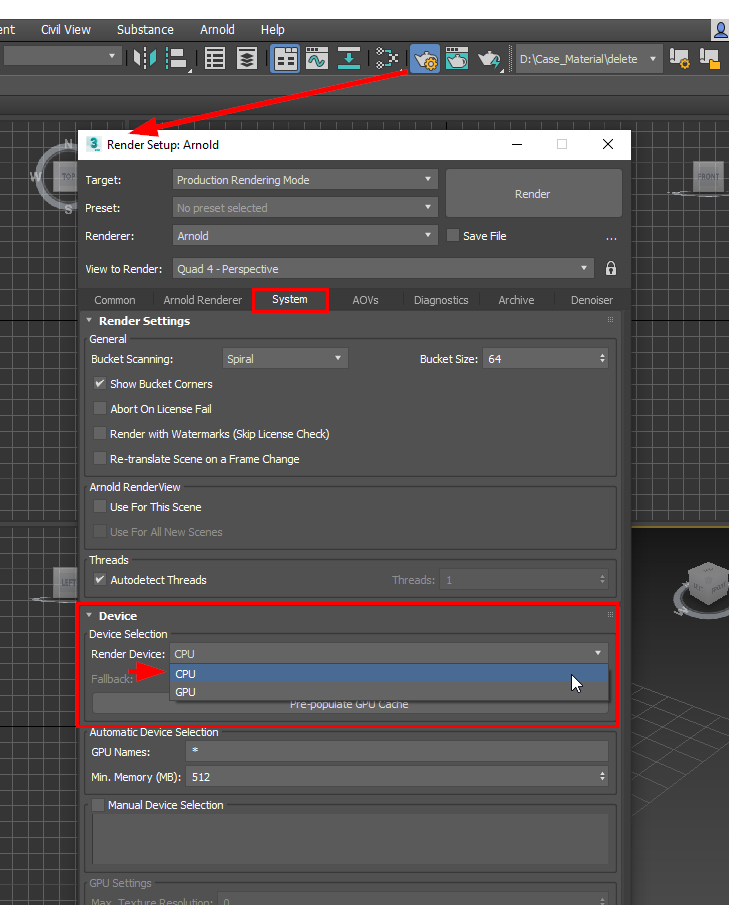Click the Min. Memory spinner arrows
The image size is (729, 905).
[602, 776]
